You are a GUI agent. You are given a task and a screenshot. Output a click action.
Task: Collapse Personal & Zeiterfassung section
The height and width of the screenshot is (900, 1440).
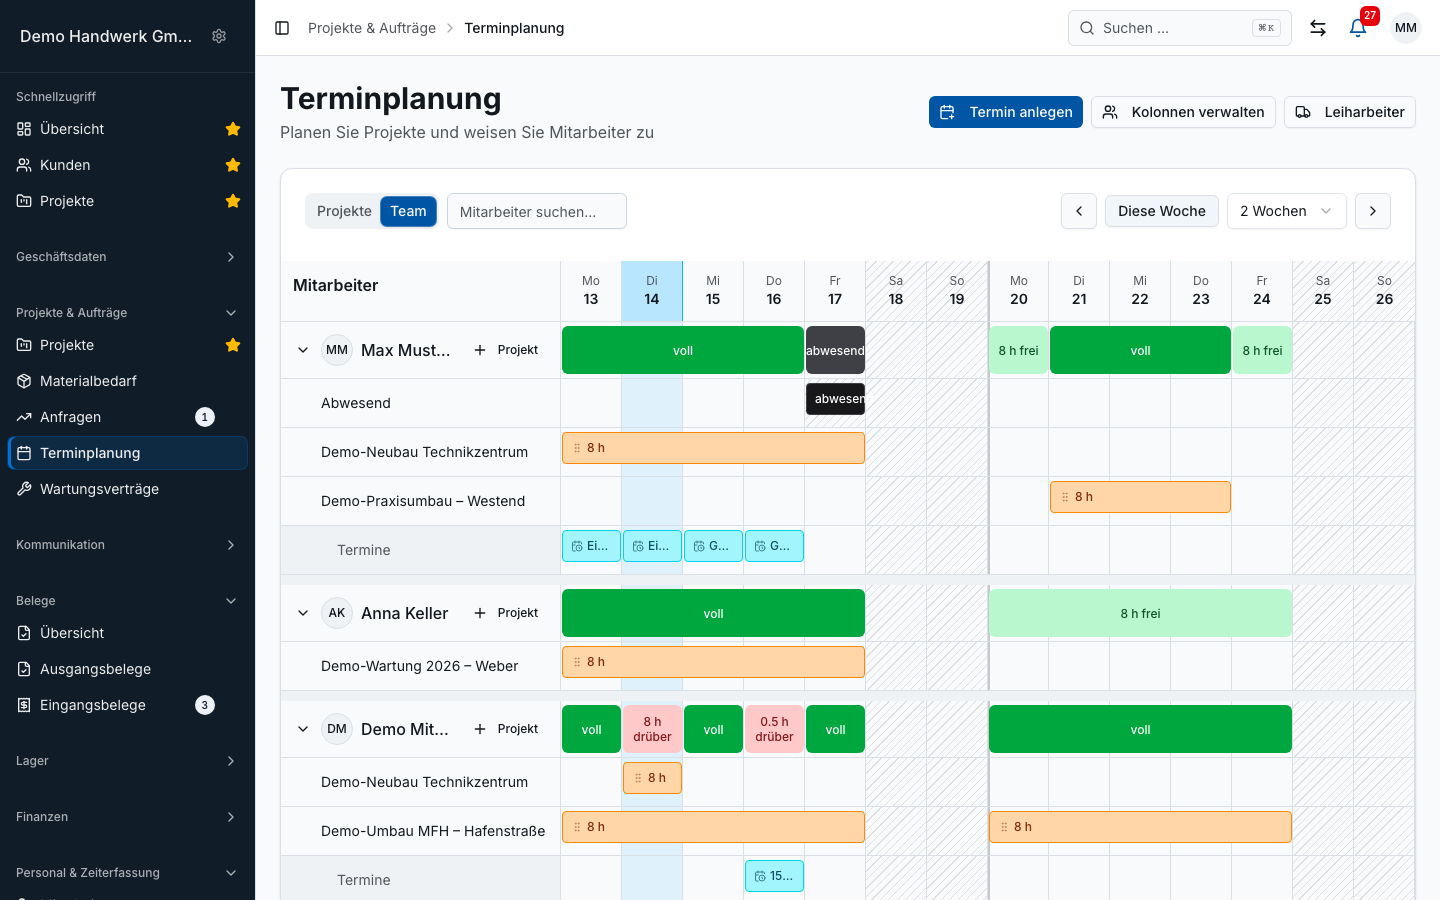127,873
